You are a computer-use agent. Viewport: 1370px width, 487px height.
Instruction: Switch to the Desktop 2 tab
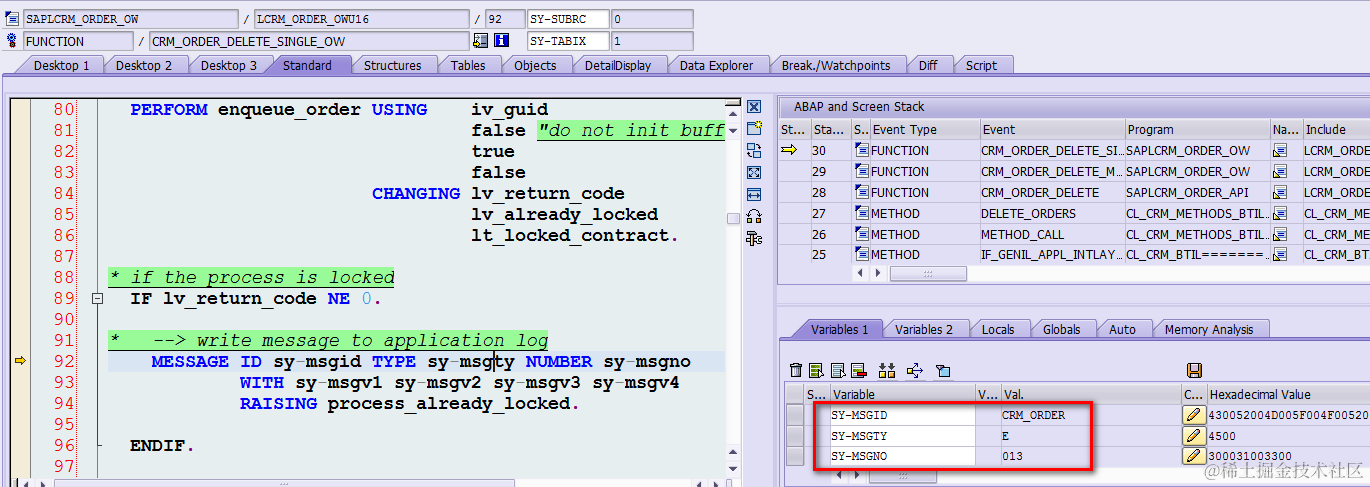[x=144, y=65]
